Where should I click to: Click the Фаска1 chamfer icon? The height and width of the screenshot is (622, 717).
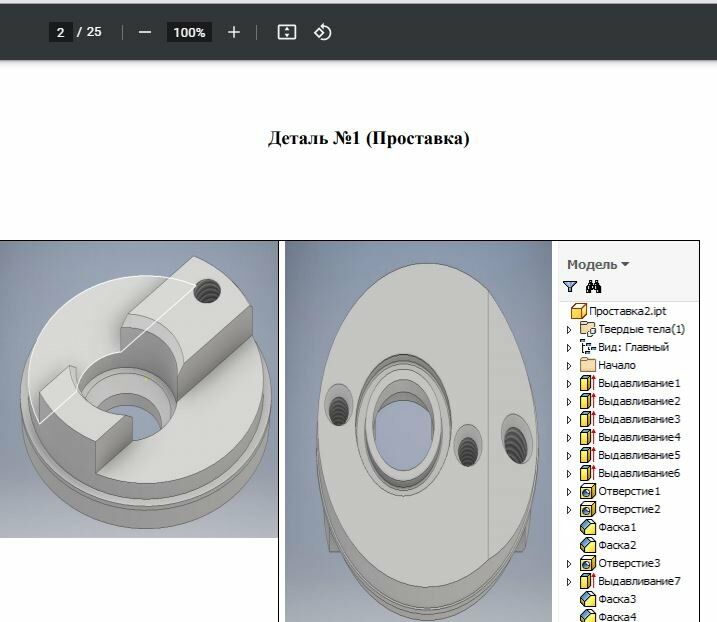click(x=588, y=527)
